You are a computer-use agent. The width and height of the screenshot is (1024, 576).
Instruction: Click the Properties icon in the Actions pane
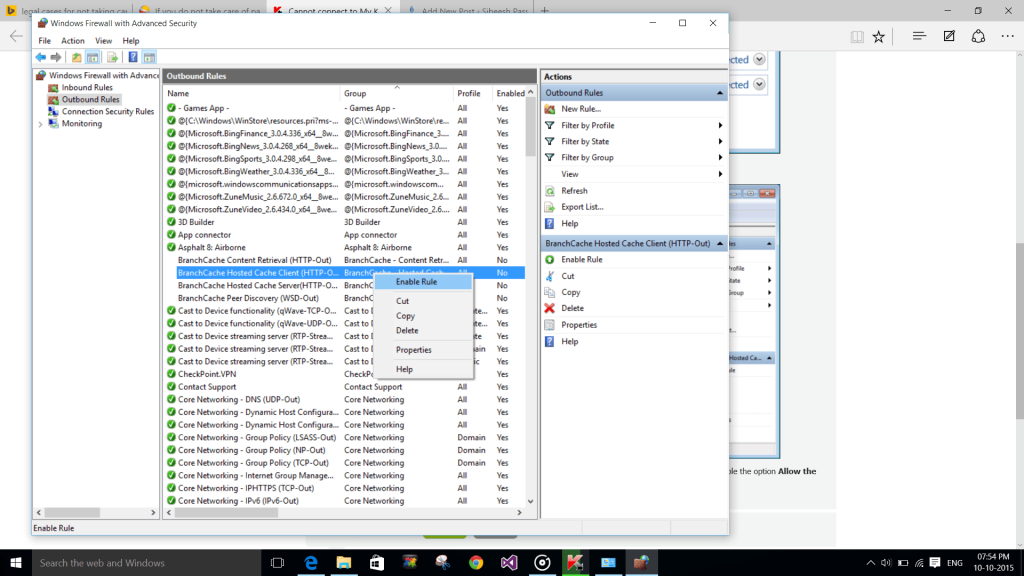click(550, 325)
